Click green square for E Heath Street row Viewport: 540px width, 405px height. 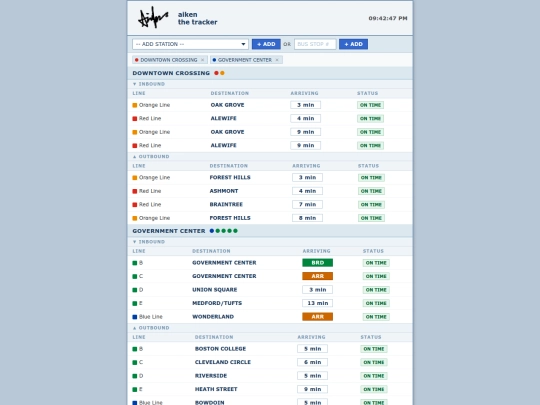135,390
